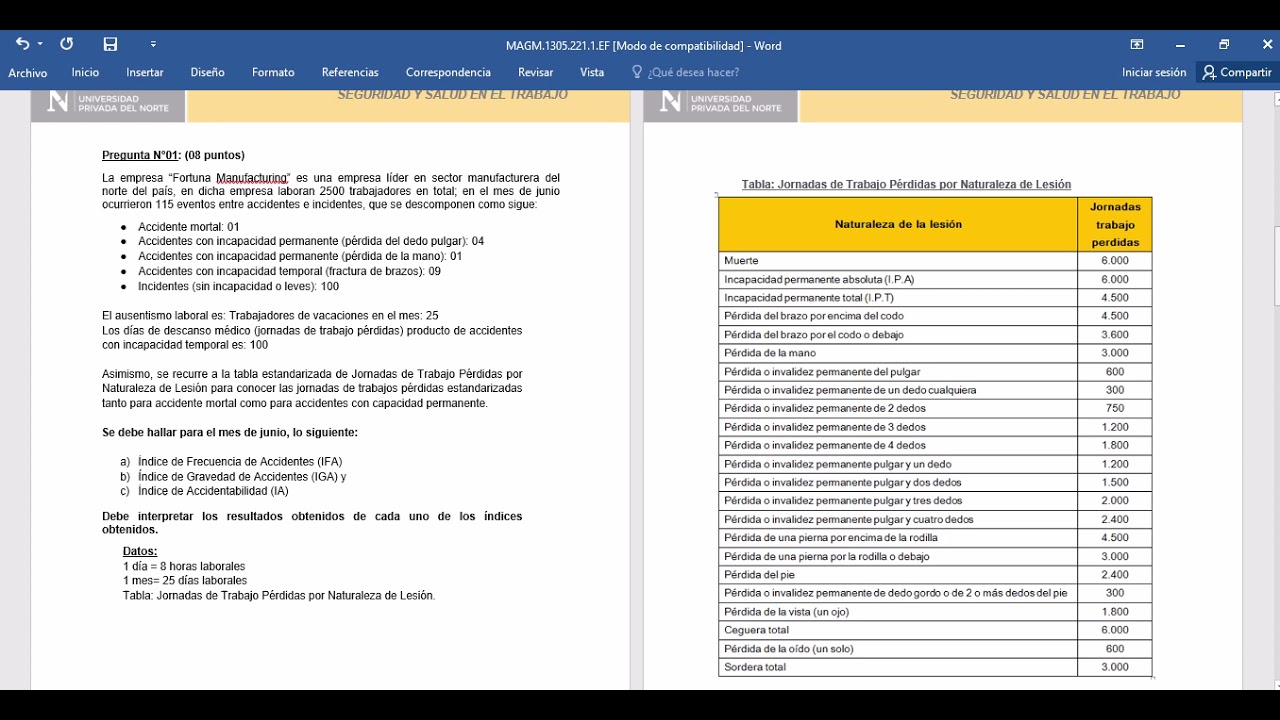Open the Revisar tab
This screenshot has height=720, width=1280.
pyautogui.click(x=535, y=72)
